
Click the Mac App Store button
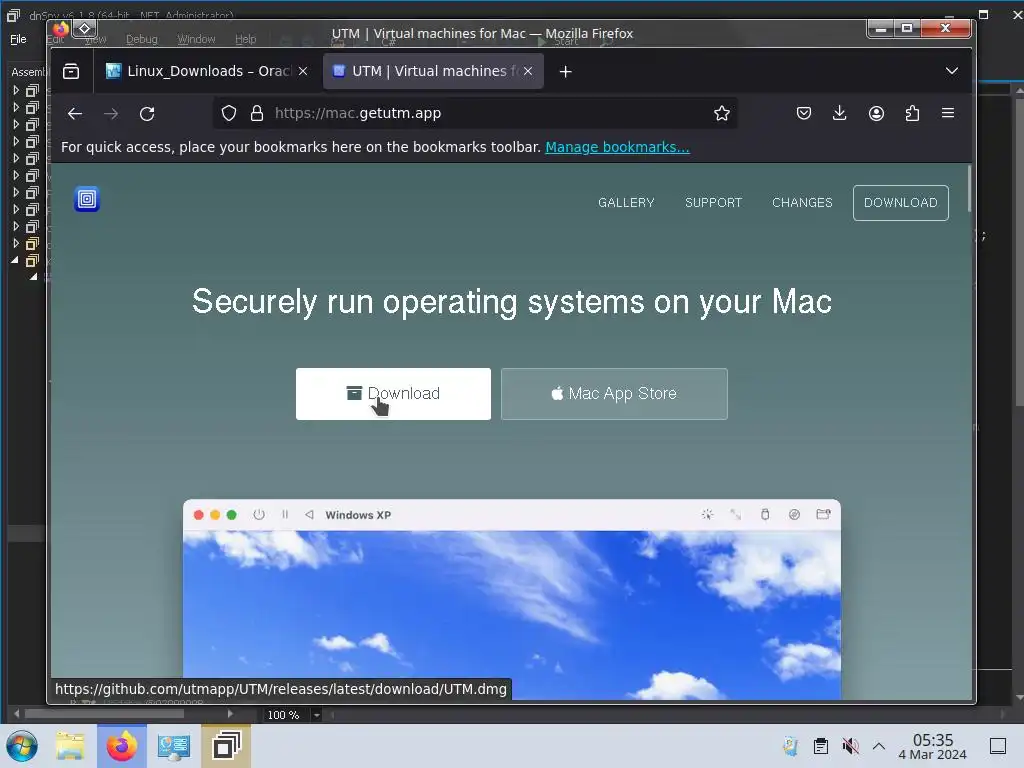click(x=614, y=394)
